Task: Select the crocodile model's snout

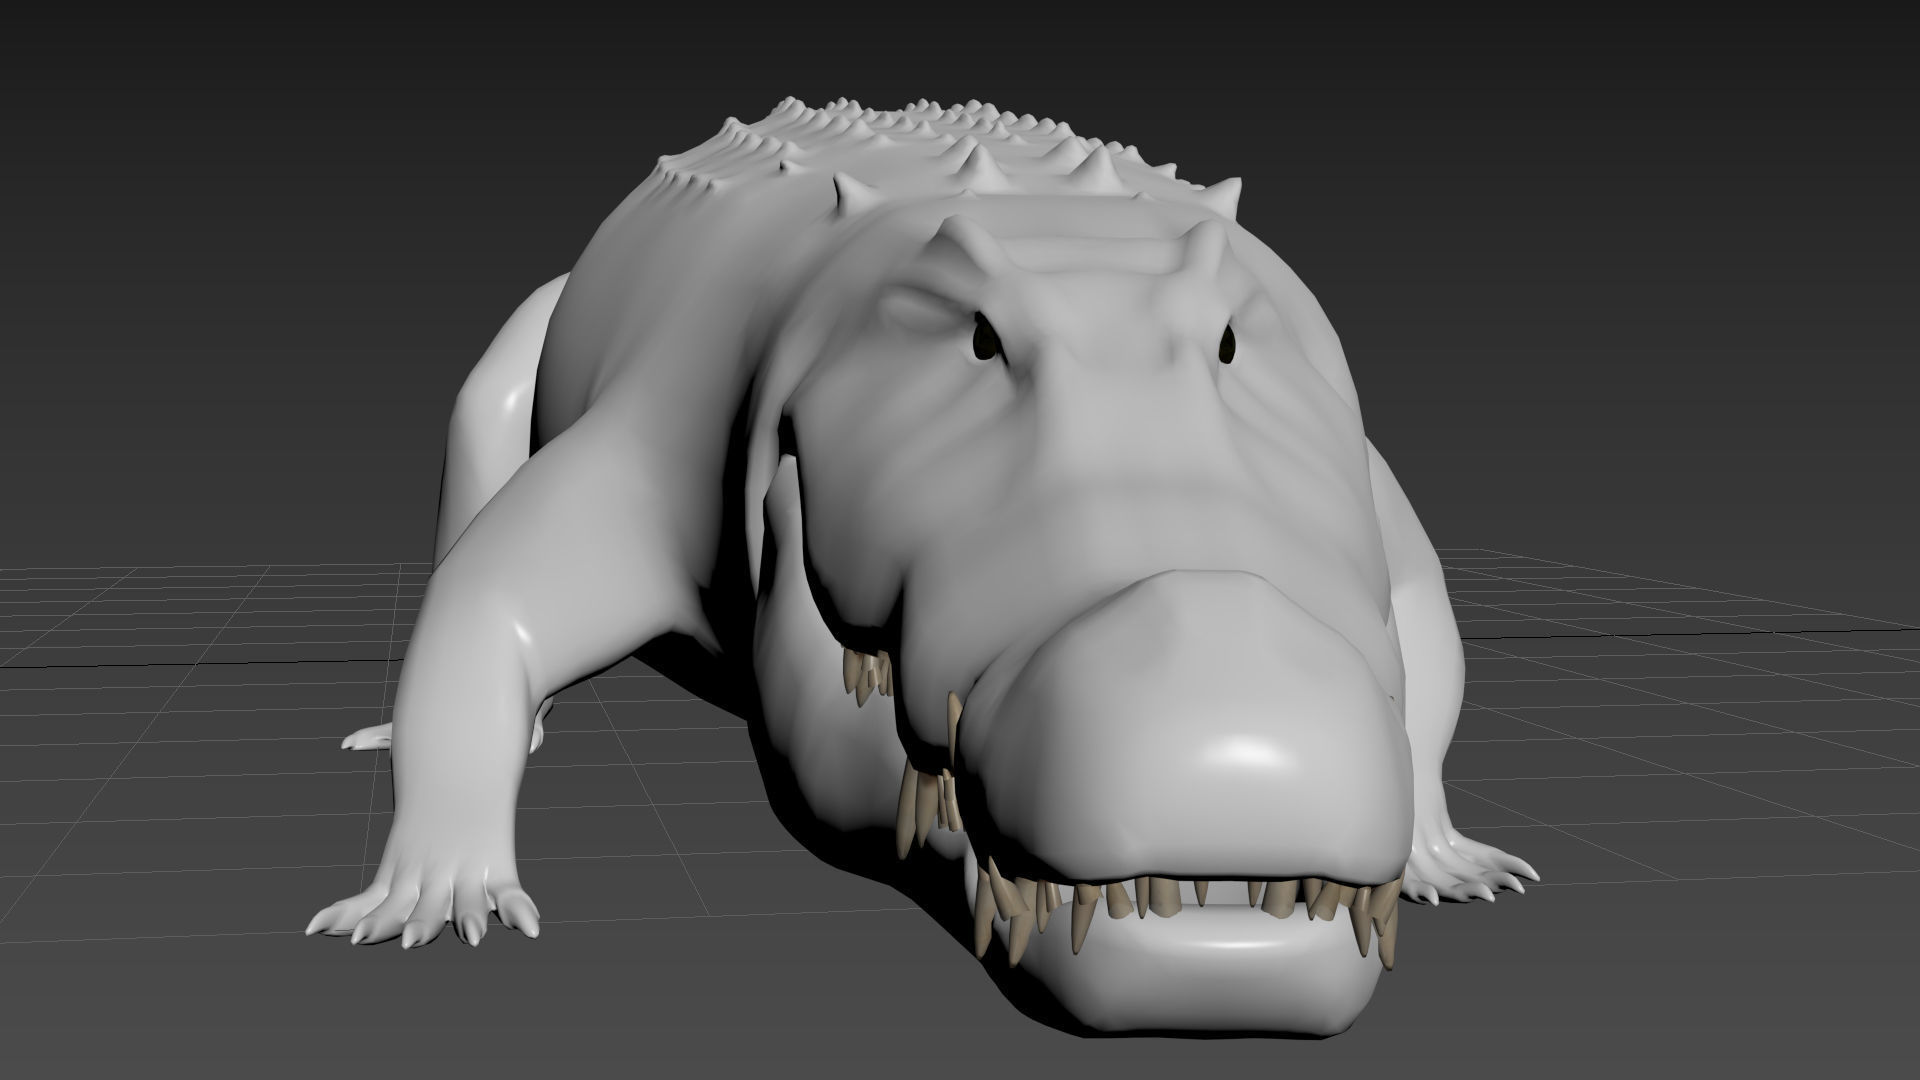Action: (1190, 730)
